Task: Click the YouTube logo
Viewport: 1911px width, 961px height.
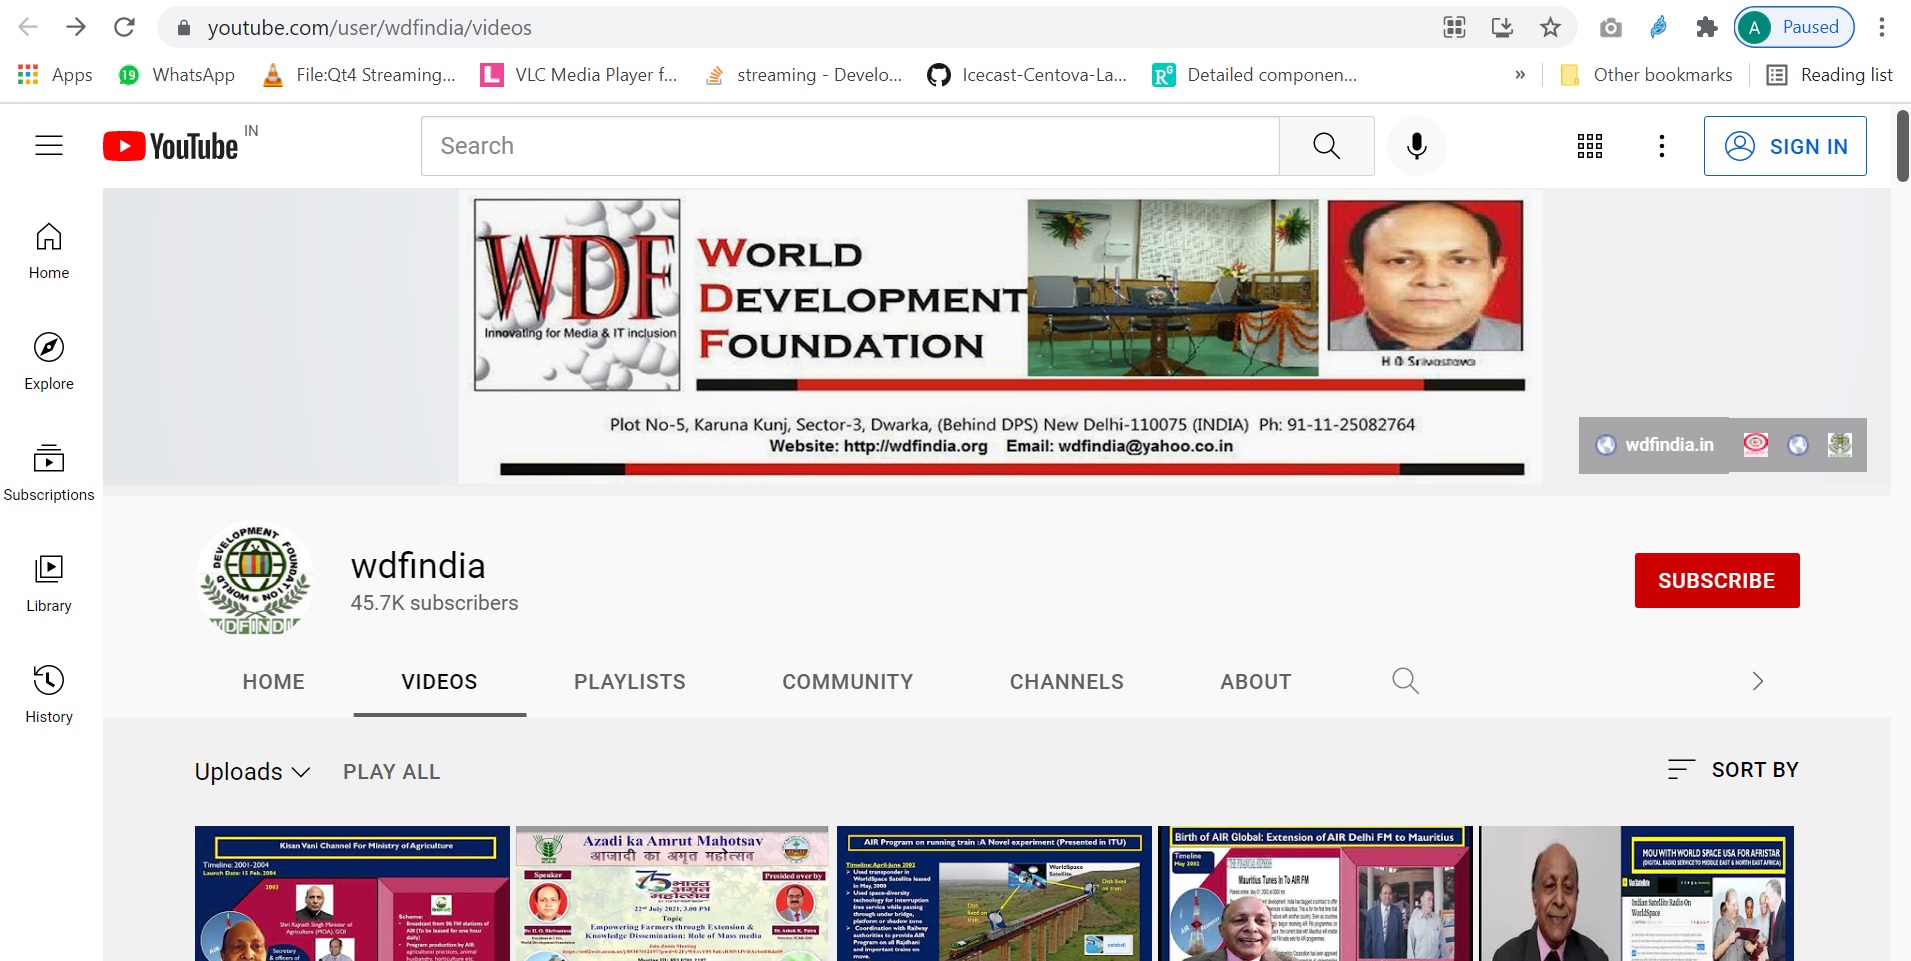Action: point(172,145)
